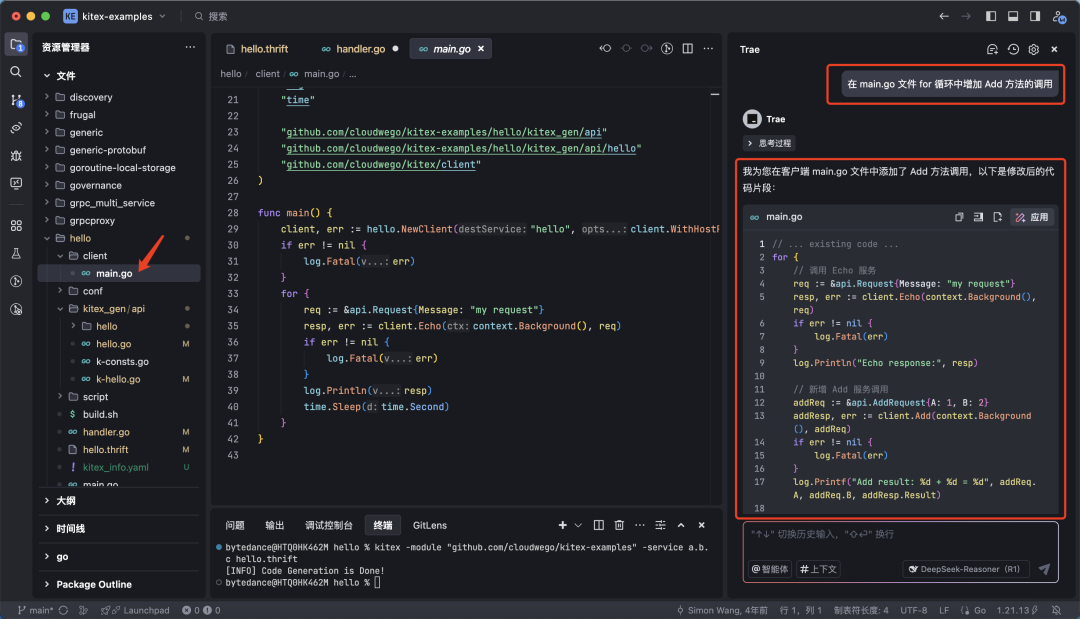This screenshot has height=619, width=1080.
Task: Toggle the primary left sidebar visibility
Action: (991, 16)
